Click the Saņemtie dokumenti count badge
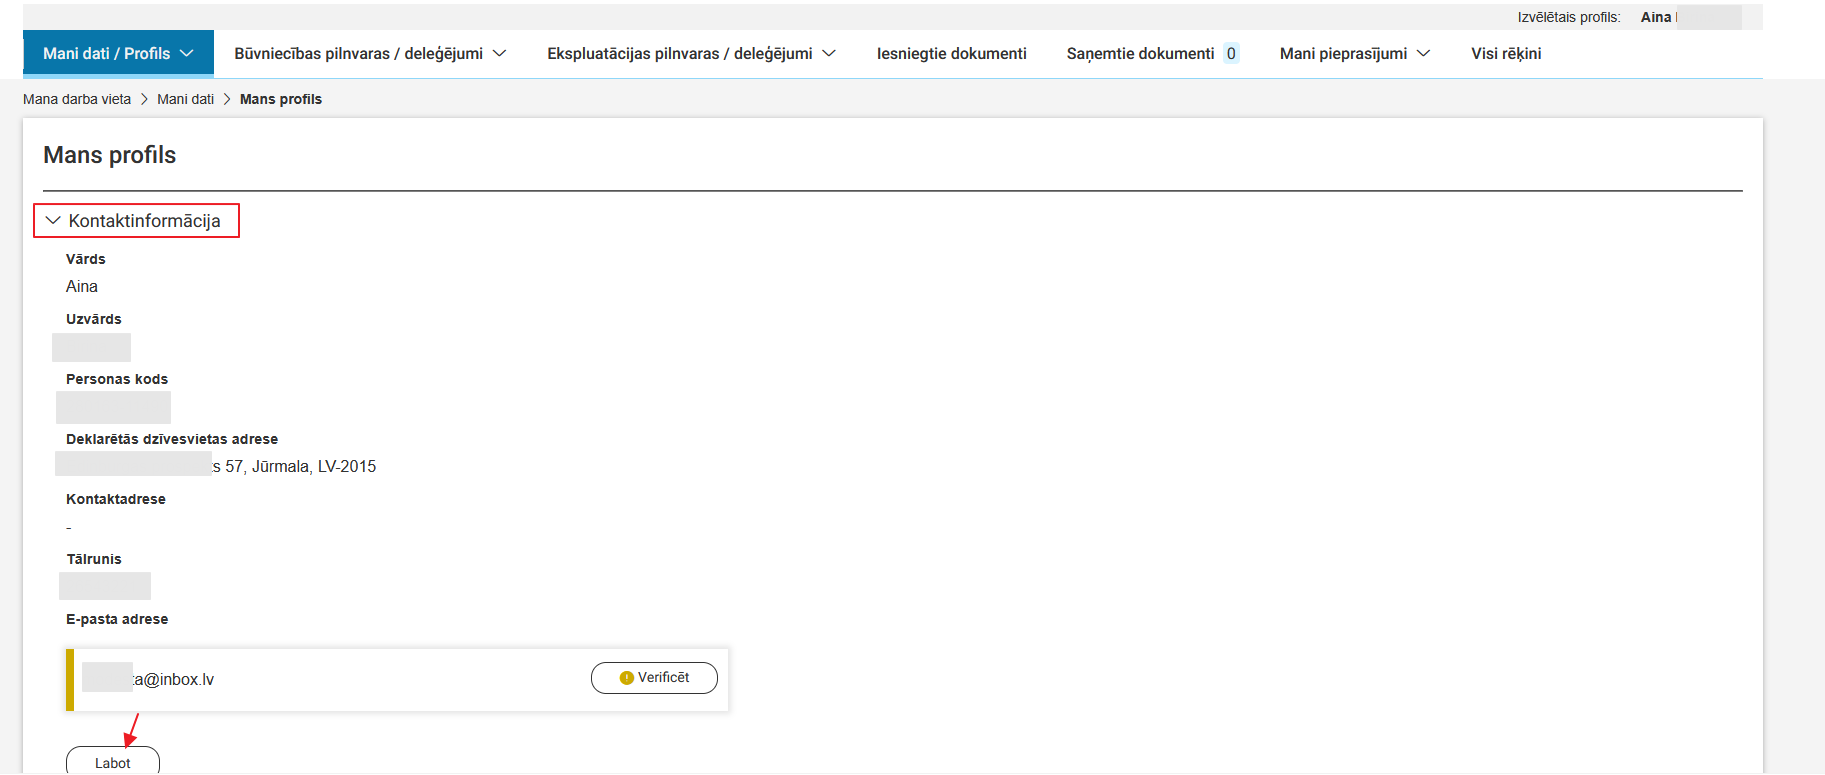Viewport: 1825px width, 775px height. click(1231, 53)
